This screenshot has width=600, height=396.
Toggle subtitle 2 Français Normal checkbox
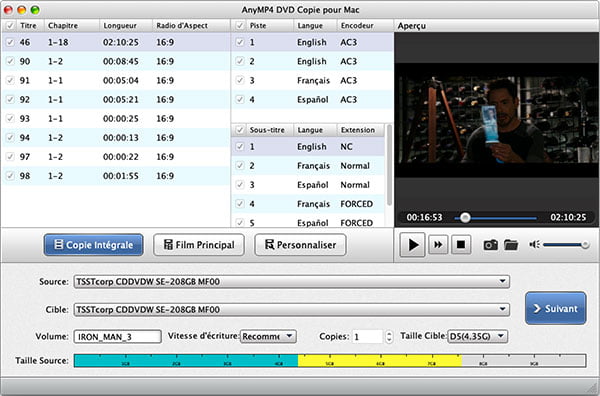click(x=240, y=166)
